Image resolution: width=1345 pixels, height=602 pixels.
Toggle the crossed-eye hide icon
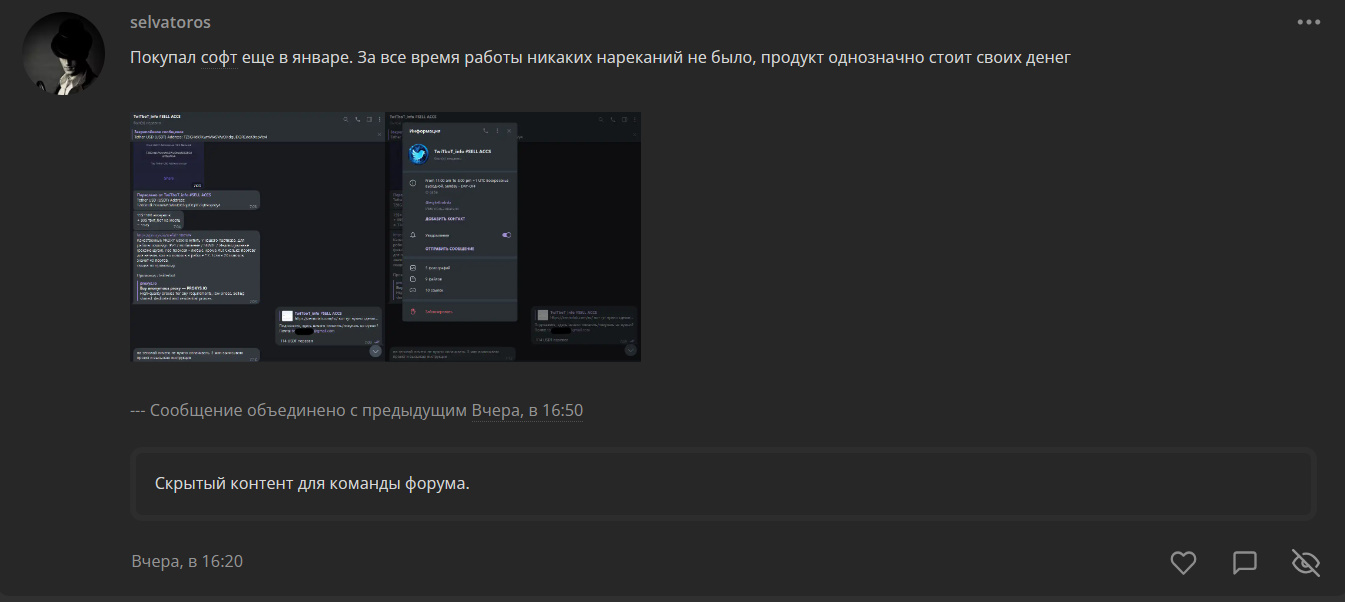(1306, 563)
